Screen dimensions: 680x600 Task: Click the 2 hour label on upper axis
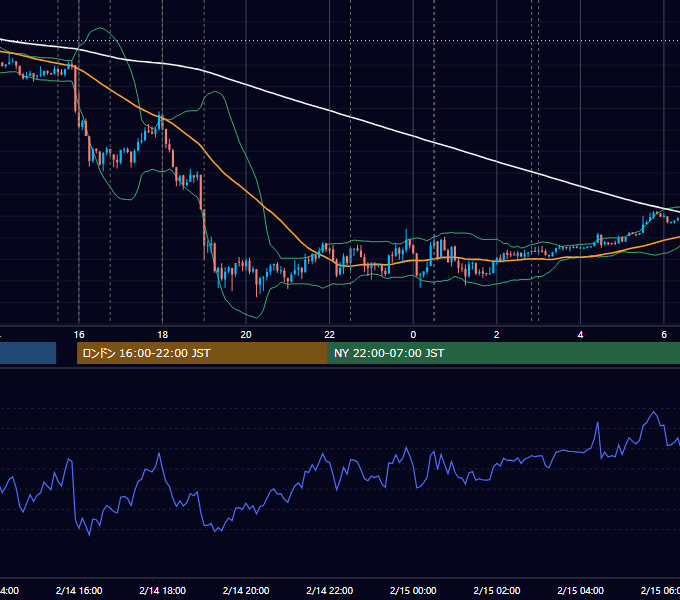(x=497, y=335)
